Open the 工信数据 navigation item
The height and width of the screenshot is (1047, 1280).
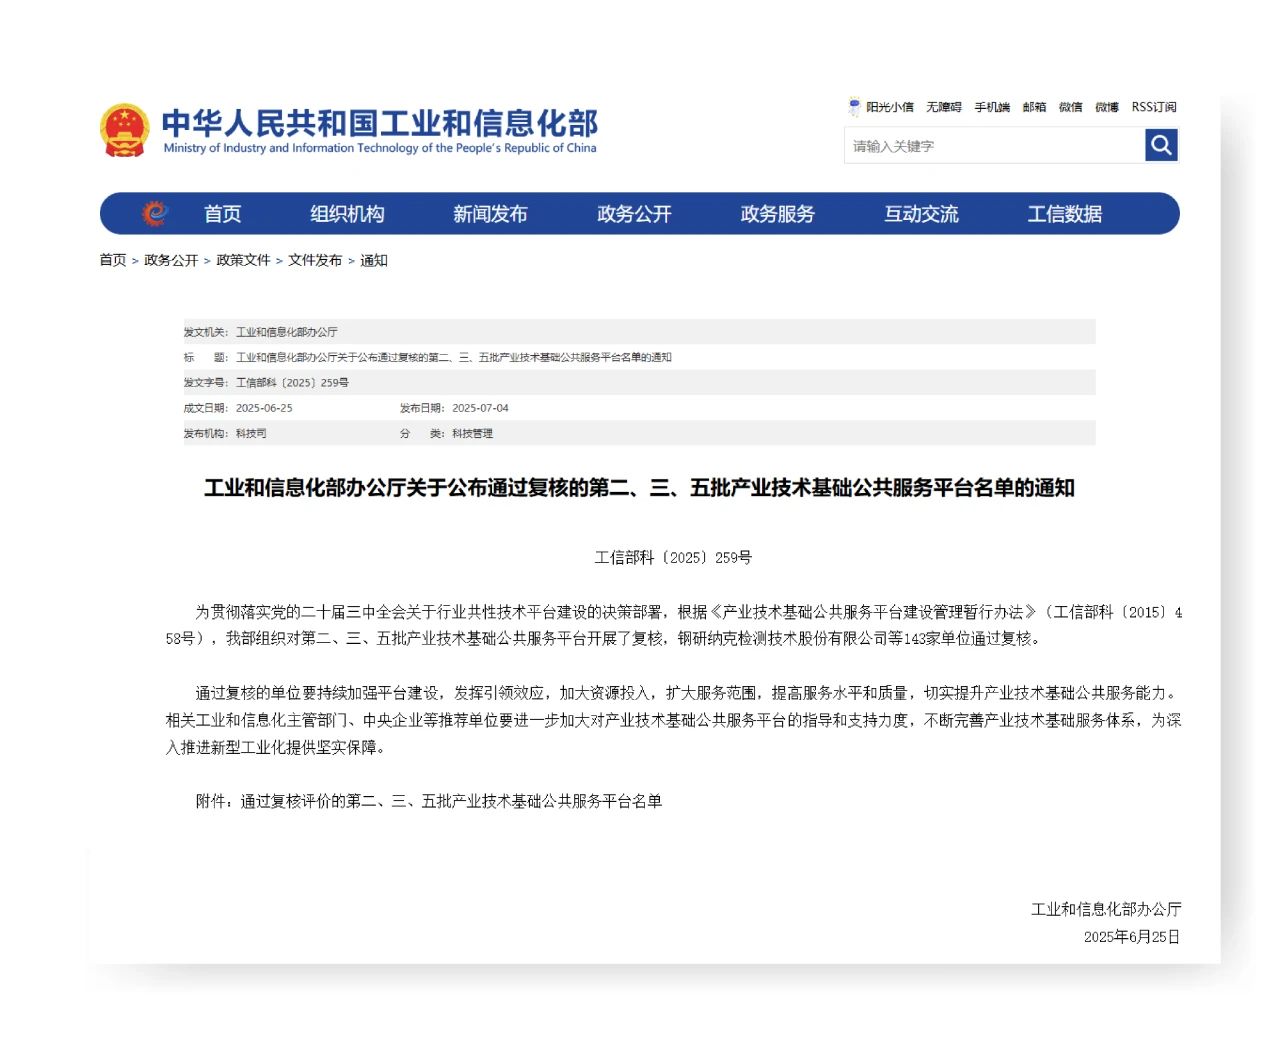click(x=1064, y=214)
